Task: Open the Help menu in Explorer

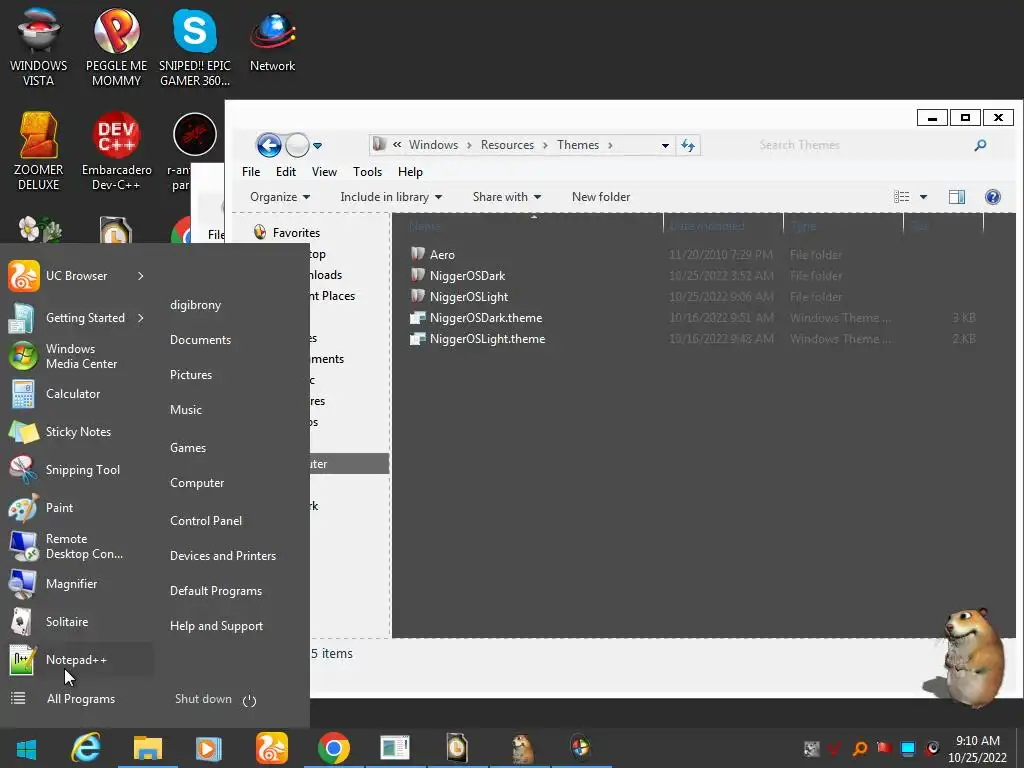Action: [x=410, y=172]
